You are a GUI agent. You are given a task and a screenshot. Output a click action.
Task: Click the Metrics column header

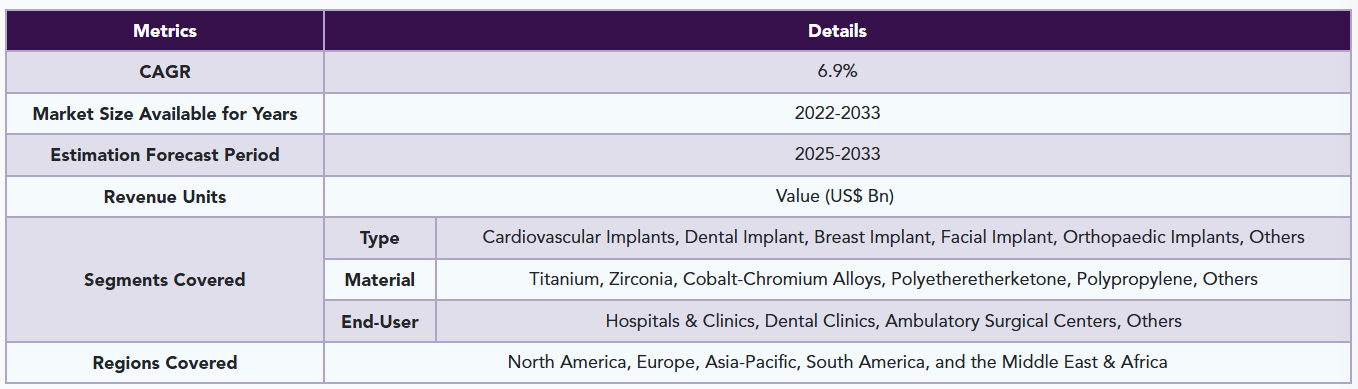click(165, 31)
